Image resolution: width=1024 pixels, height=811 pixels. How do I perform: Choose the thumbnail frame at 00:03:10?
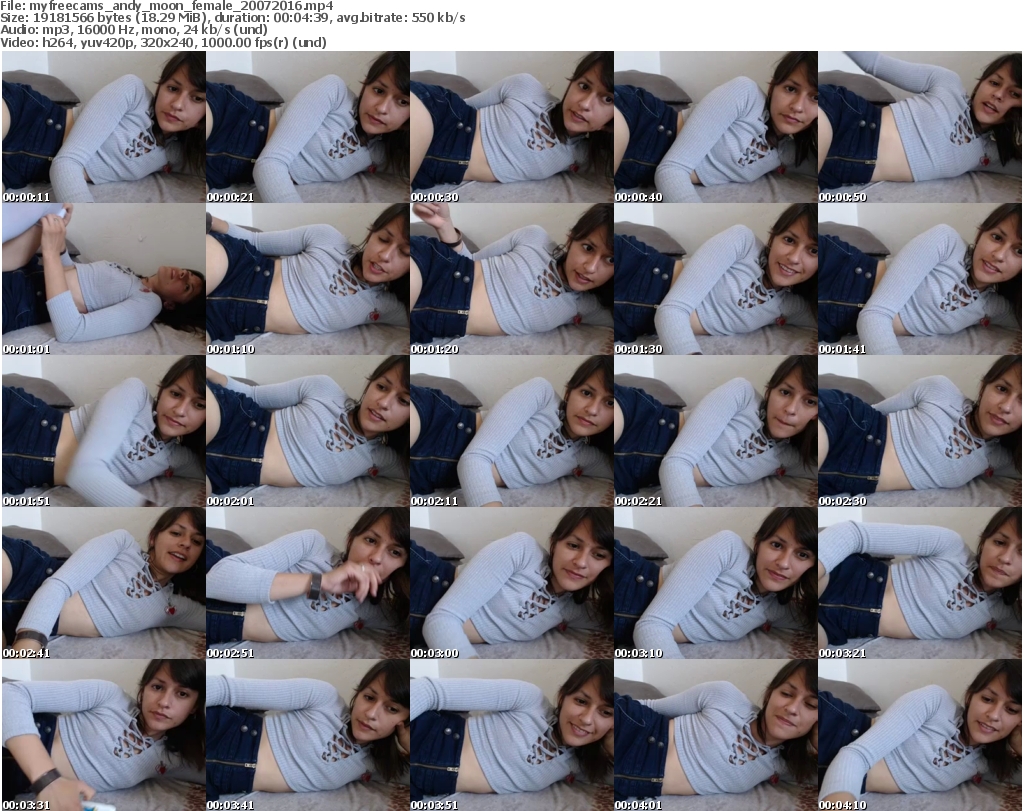point(716,583)
